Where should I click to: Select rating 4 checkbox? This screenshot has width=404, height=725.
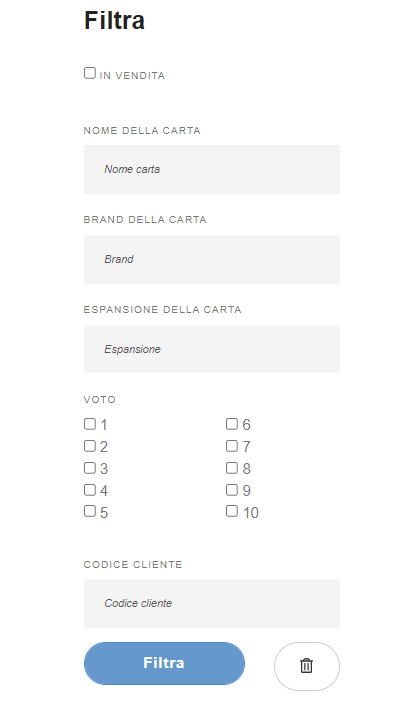(x=90, y=490)
